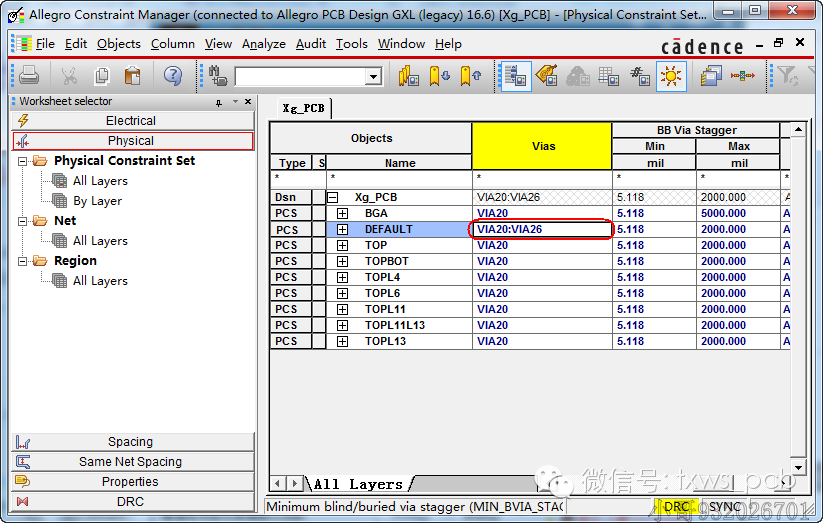Click the 5000.000 Max value for BGA
Image resolution: width=823 pixels, height=523 pixels.
(738, 213)
